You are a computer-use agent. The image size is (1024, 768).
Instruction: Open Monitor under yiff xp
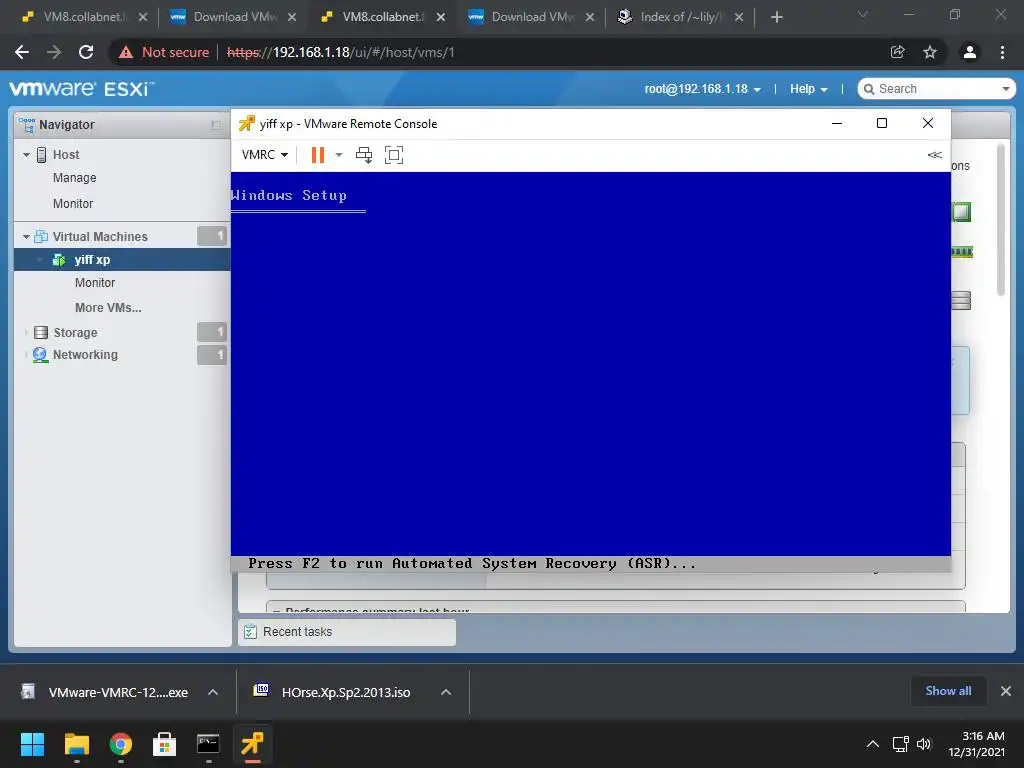(95, 283)
